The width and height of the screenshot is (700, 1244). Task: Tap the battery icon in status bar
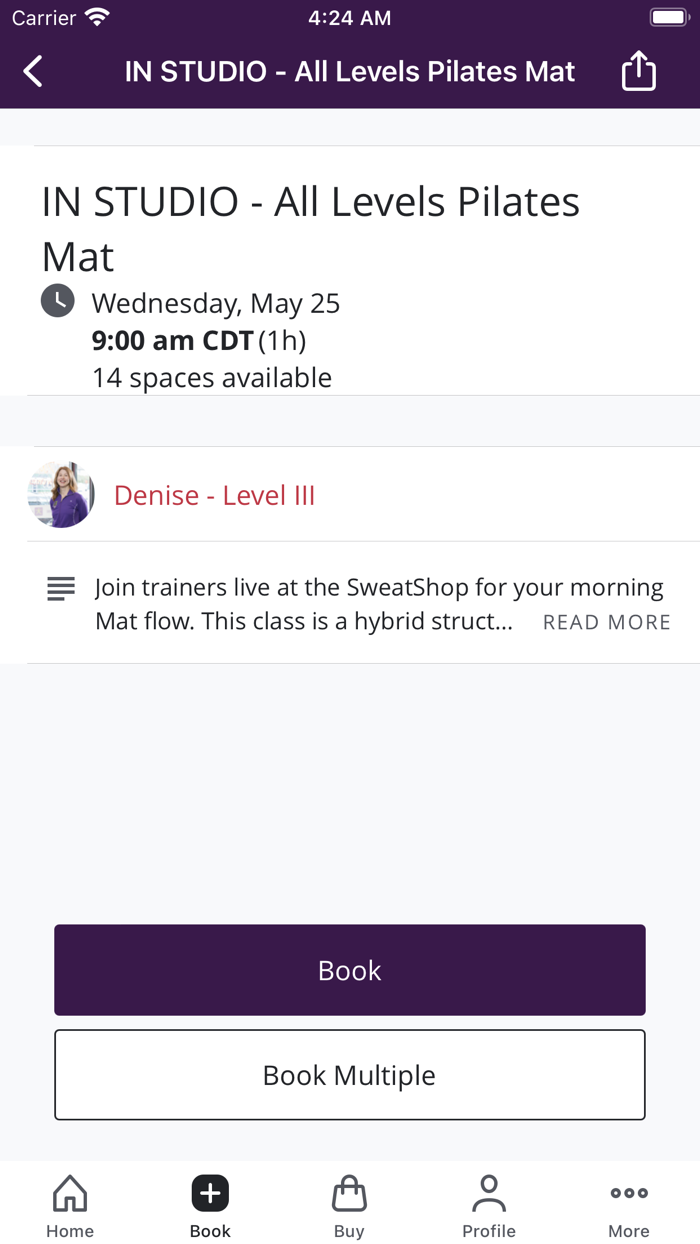tap(667, 18)
